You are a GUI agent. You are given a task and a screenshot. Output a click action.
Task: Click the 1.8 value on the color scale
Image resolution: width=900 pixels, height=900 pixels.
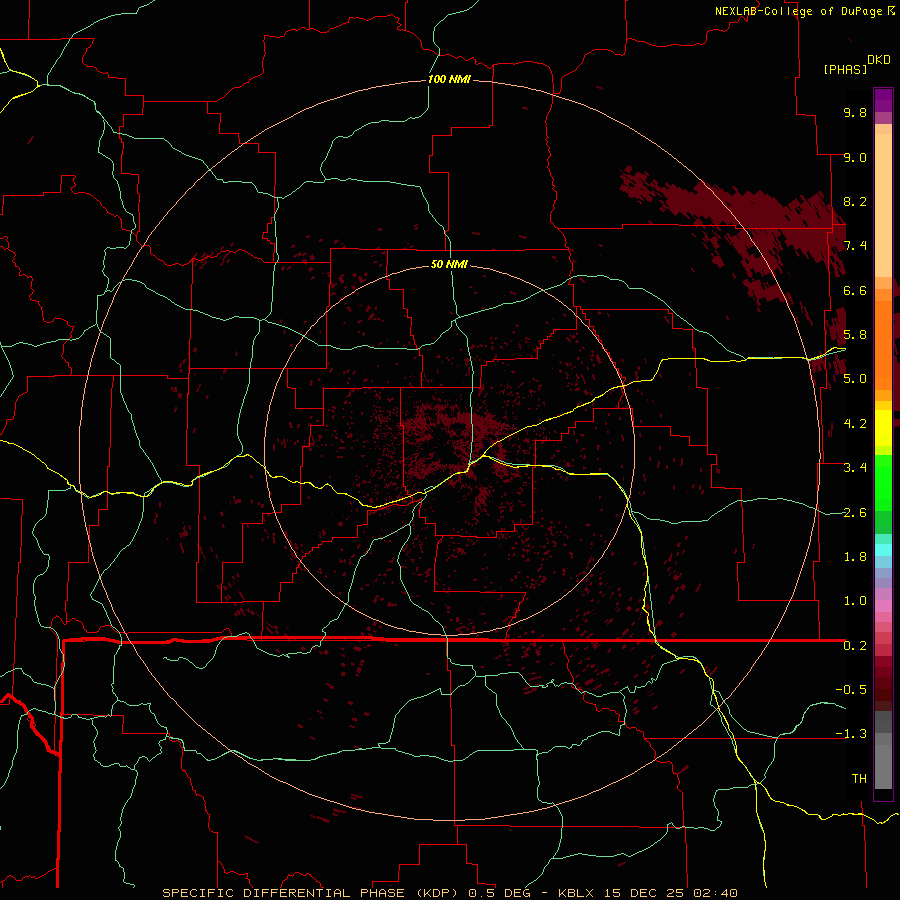click(855, 557)
